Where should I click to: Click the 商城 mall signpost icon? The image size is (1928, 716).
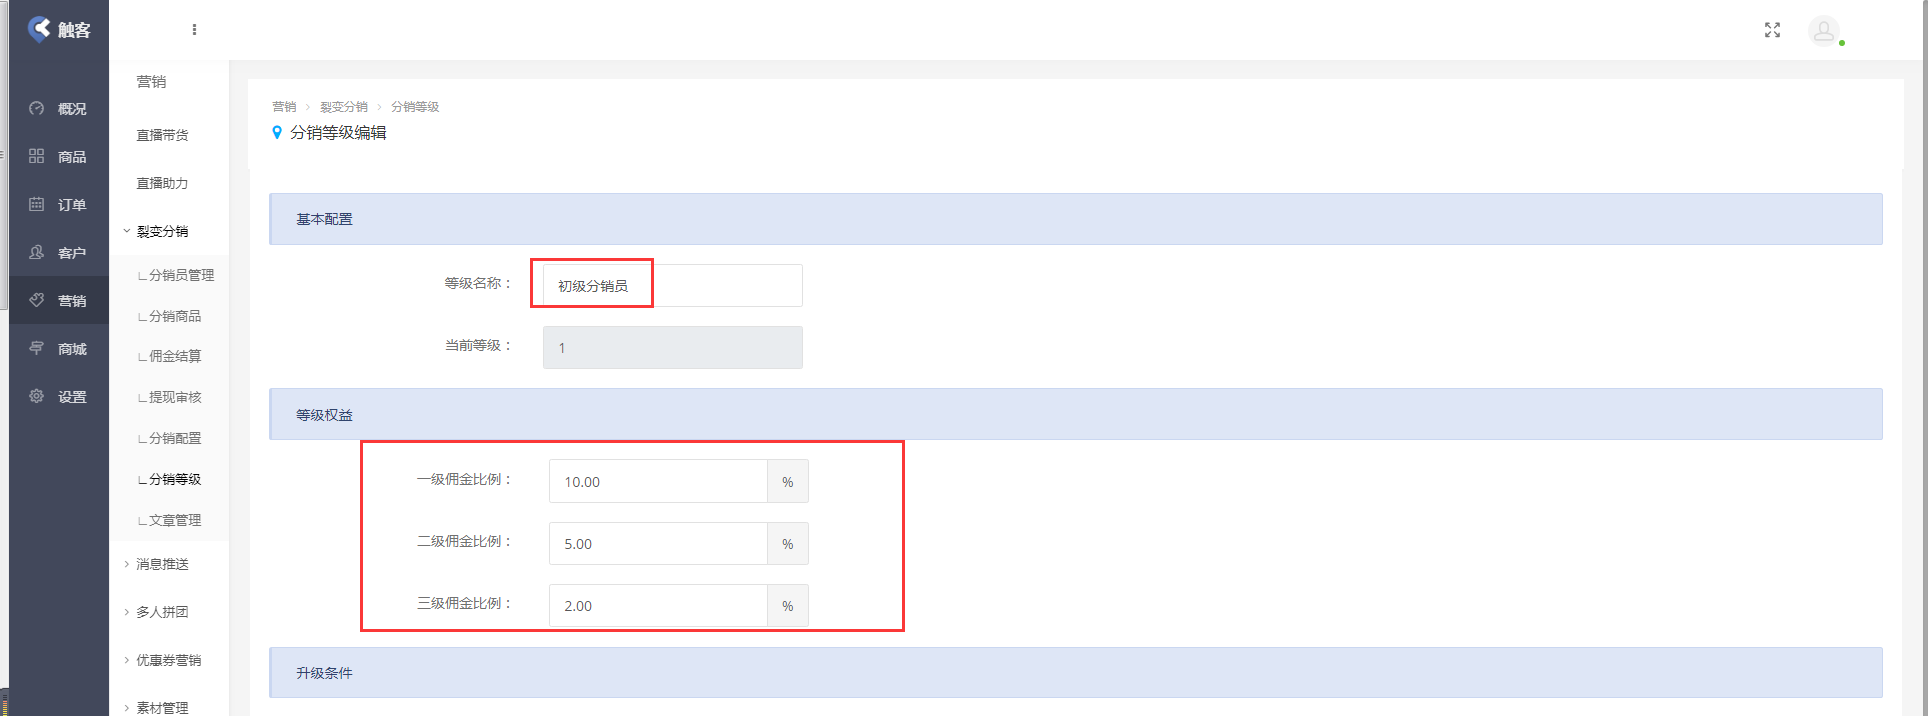click(37, 348)
